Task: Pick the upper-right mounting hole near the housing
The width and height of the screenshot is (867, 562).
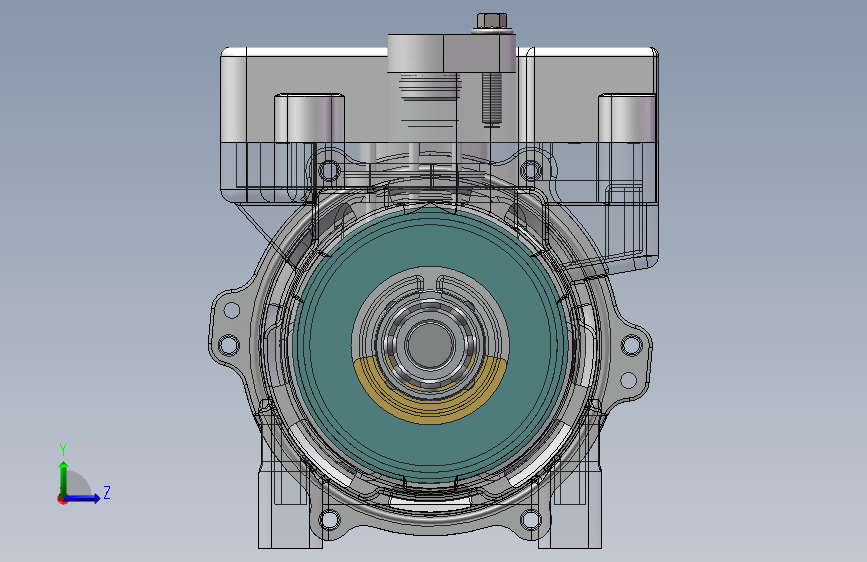Action: point(531,169)
